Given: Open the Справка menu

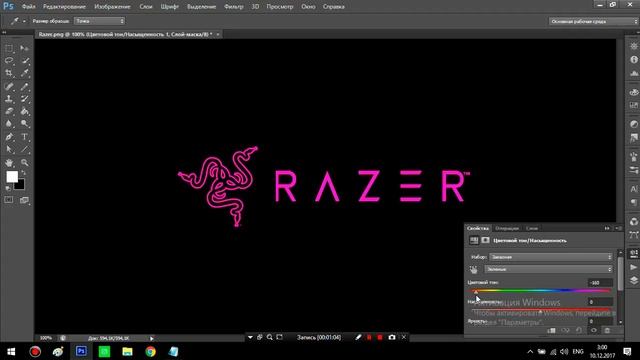Looking at the screenshot, I should click(333, 7).
